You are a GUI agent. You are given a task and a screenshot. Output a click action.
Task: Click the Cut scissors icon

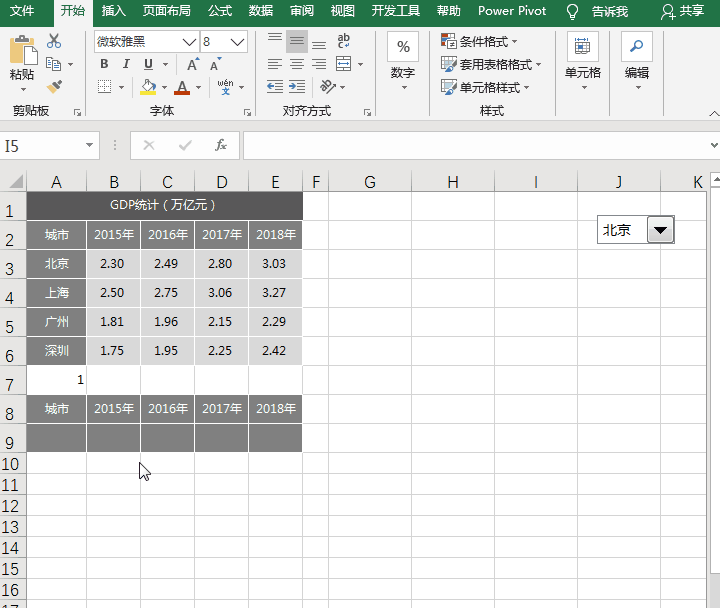coord(54,41)
